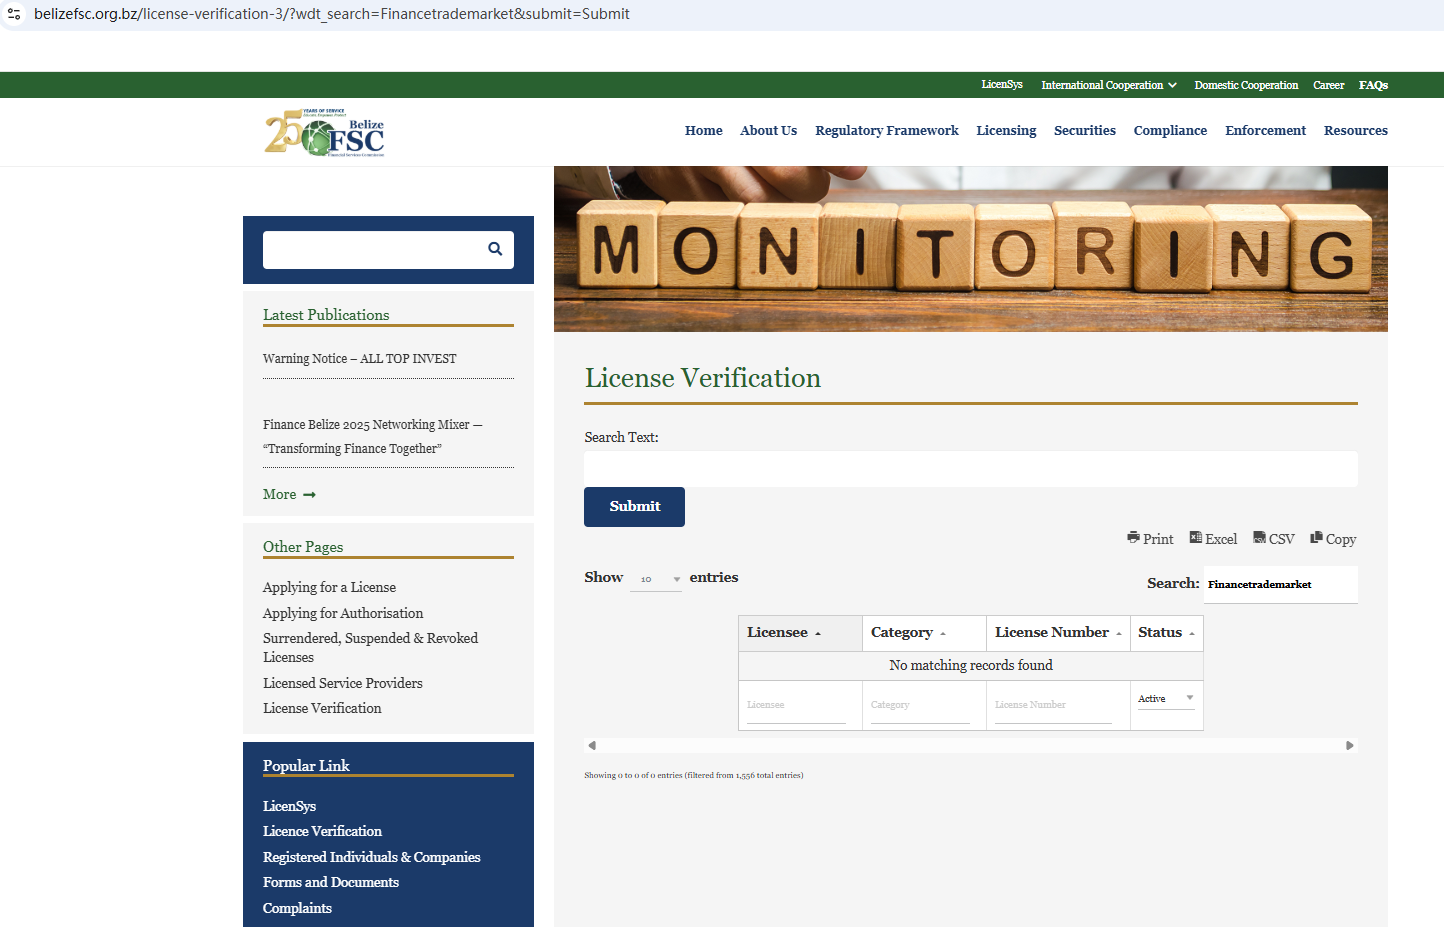Open Warning Notice – ALL TOP INVEST
Screen dimensions: 1444x927
[359, 359]
